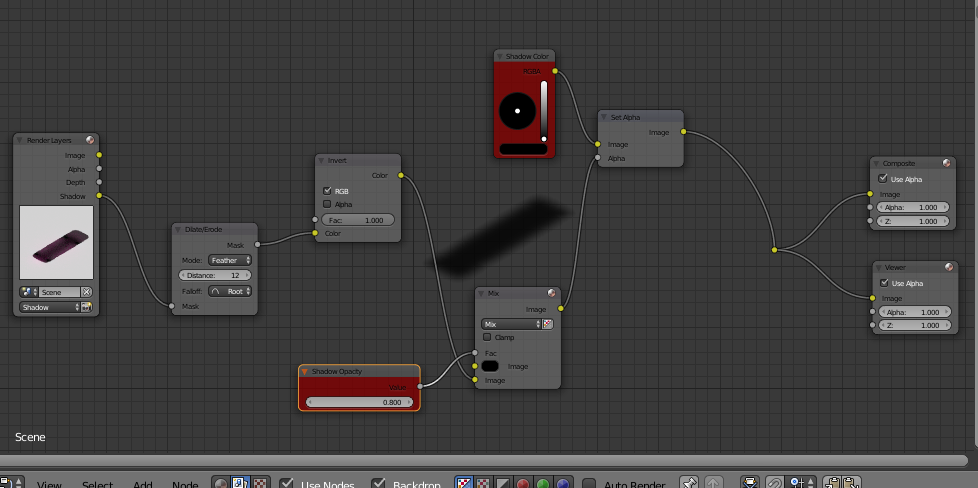This screenshot has width=978, height=488.
Task: Toggle Use Alpha on Composite node
Action: (x=883, y=178)
